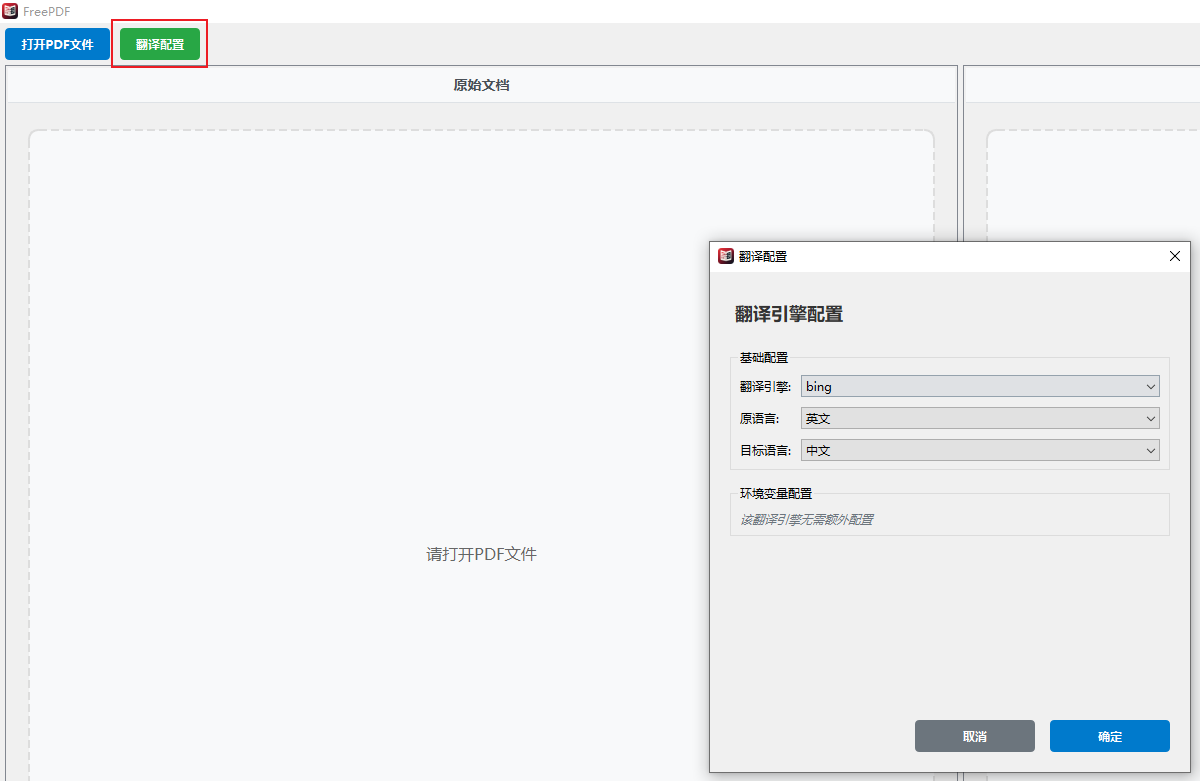Click the 请打开PDF文件 placeholder area
This screenshot has height=781, width=1200.
482,553
